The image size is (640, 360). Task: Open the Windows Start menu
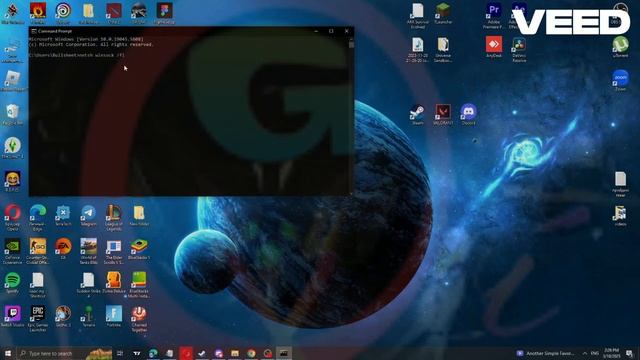pyautogui.click(x=8, y=353)
